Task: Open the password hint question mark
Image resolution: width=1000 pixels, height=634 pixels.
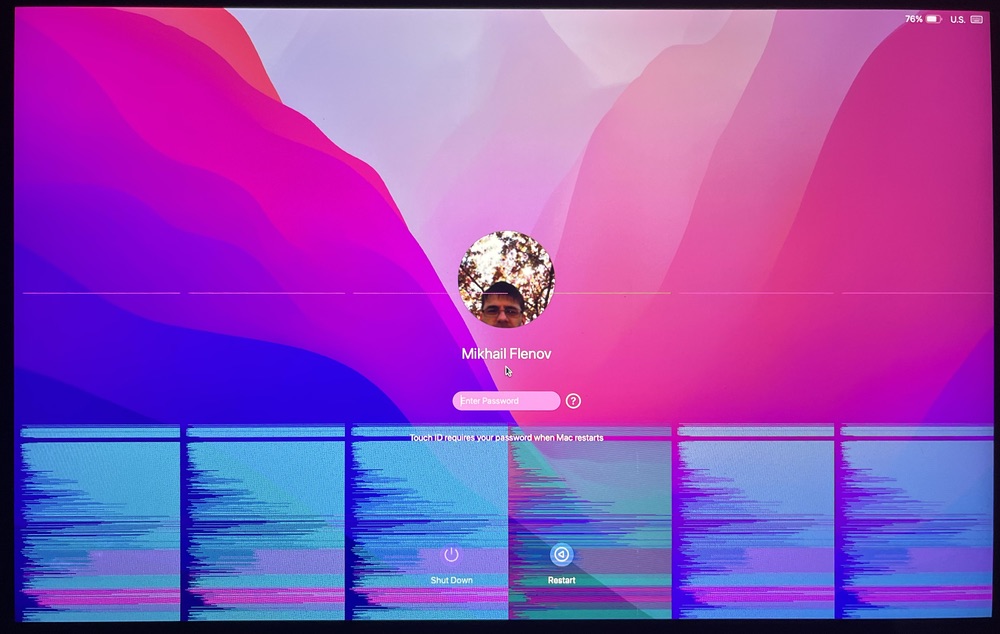Action: pos(573,401)
